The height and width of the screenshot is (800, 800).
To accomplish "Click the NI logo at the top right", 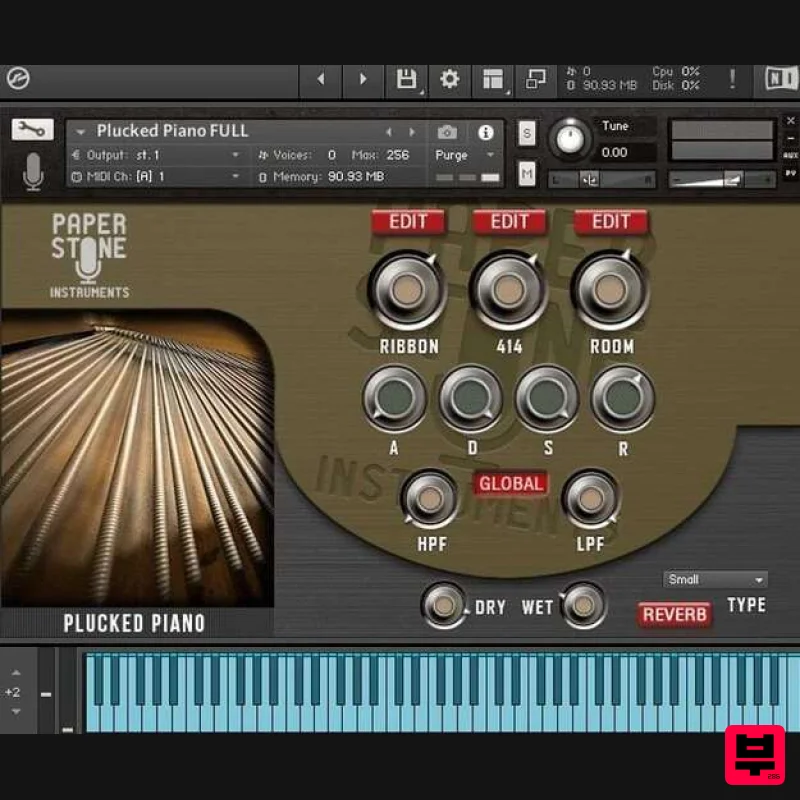I will click(x=780, y=79).
